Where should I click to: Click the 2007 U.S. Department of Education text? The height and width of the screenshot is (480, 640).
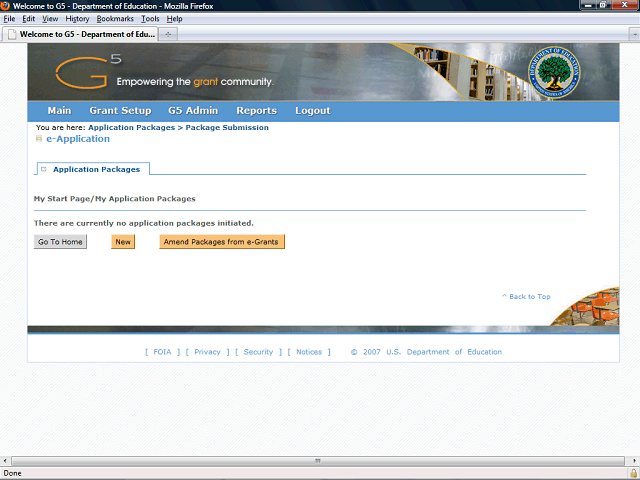[x=426, y=352]
